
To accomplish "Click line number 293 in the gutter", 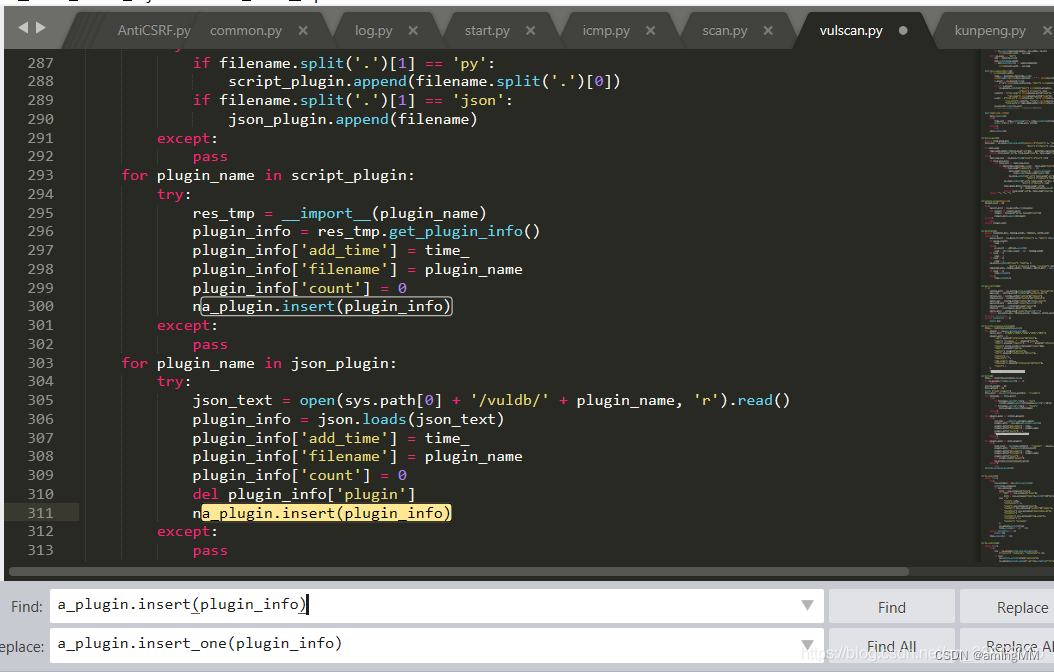I will click(x=40, y=175).
